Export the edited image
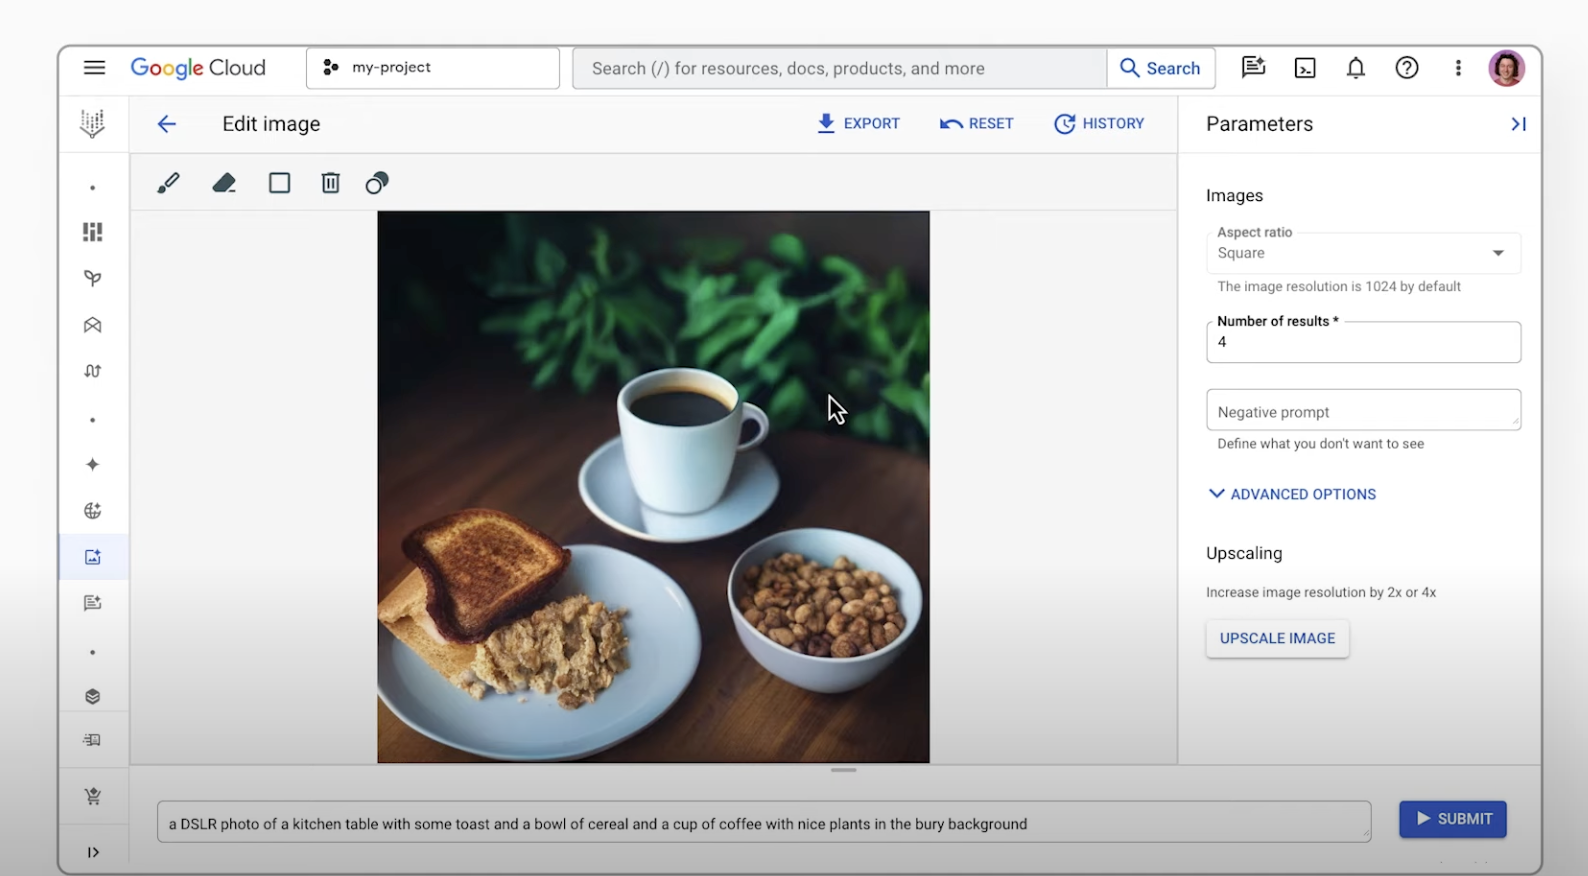 click(858, 123)
